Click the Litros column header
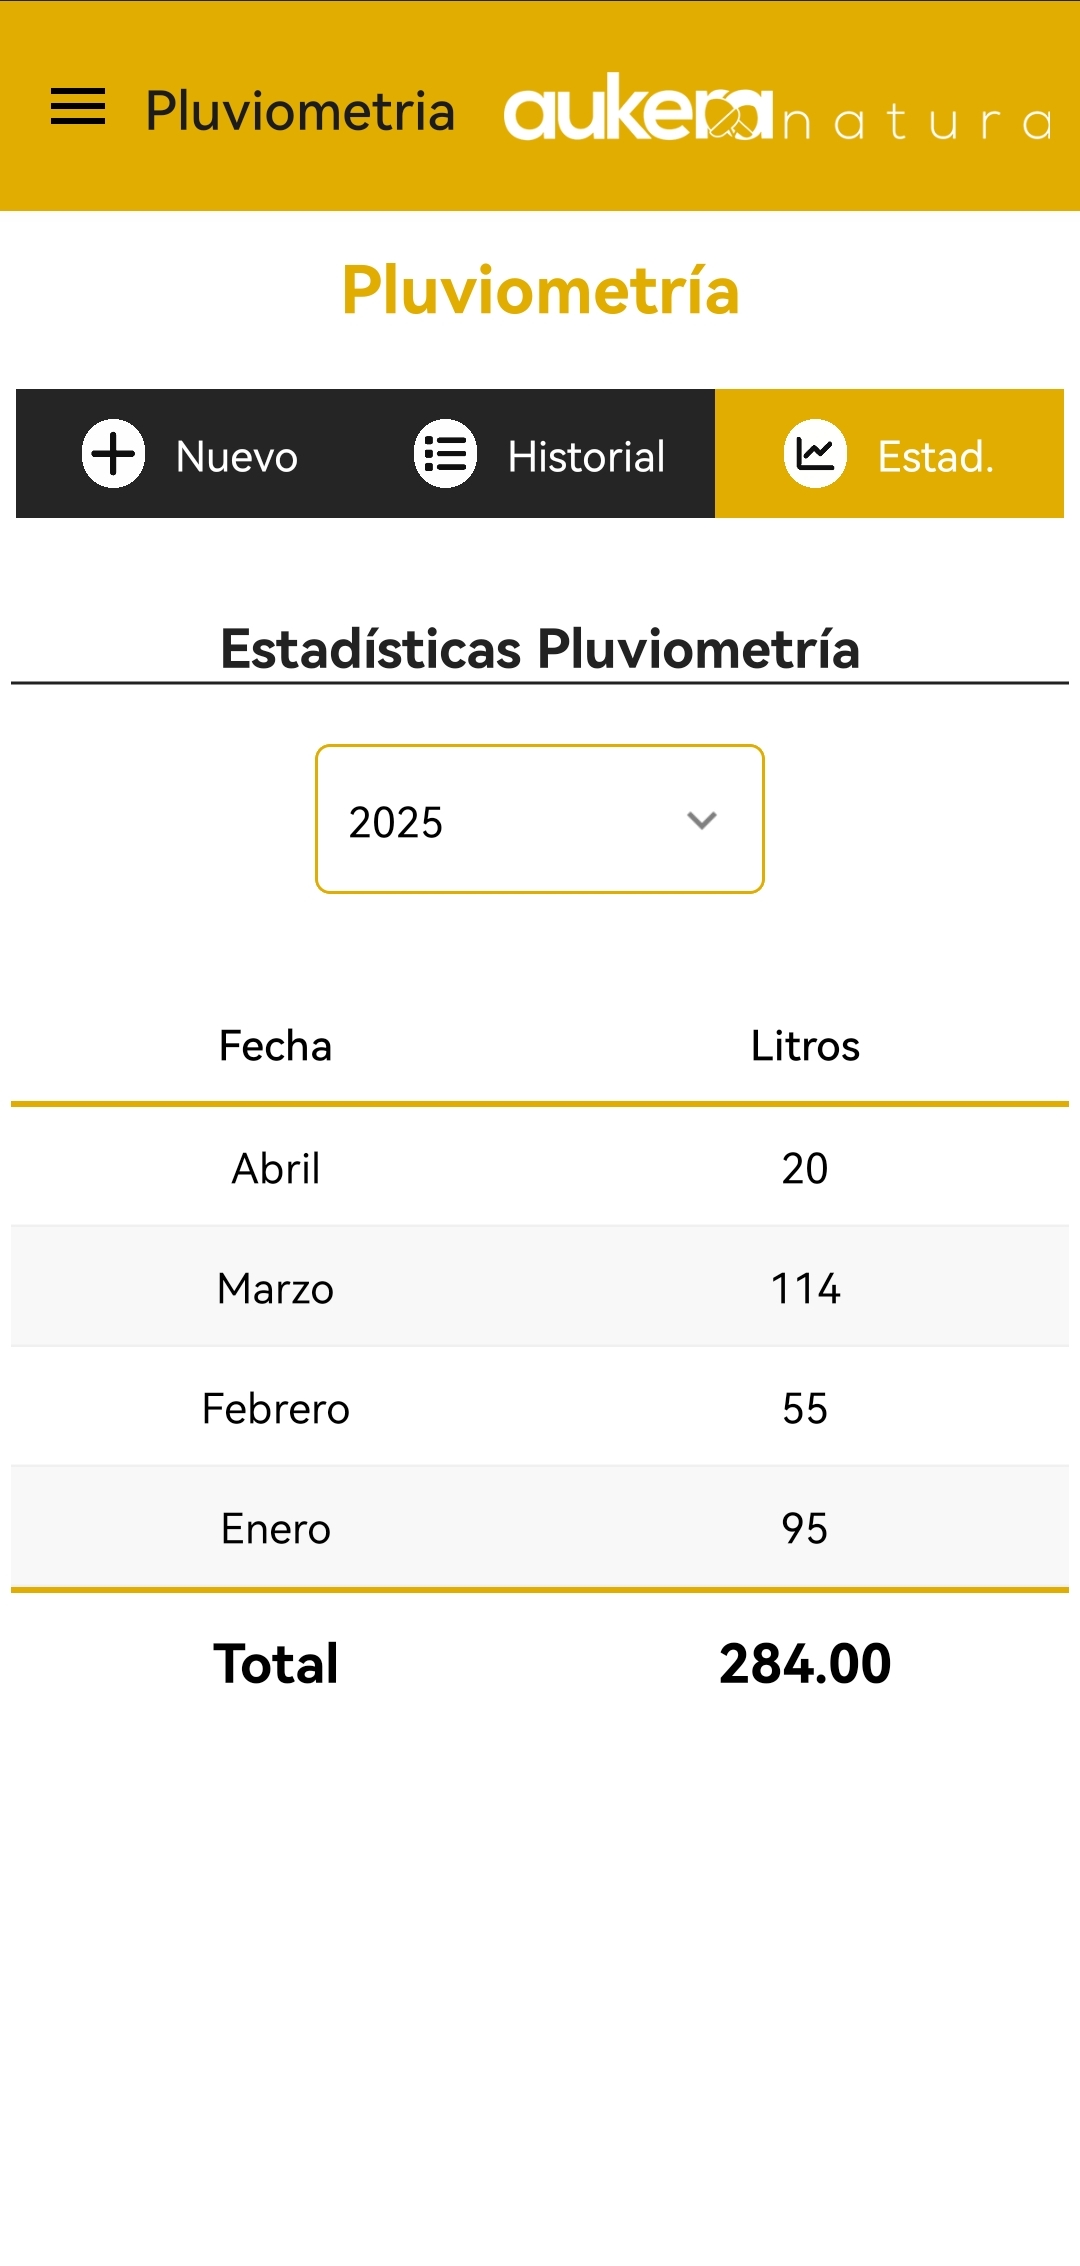Viewport: 1080px width, 2266px height. coord(805,1046)
